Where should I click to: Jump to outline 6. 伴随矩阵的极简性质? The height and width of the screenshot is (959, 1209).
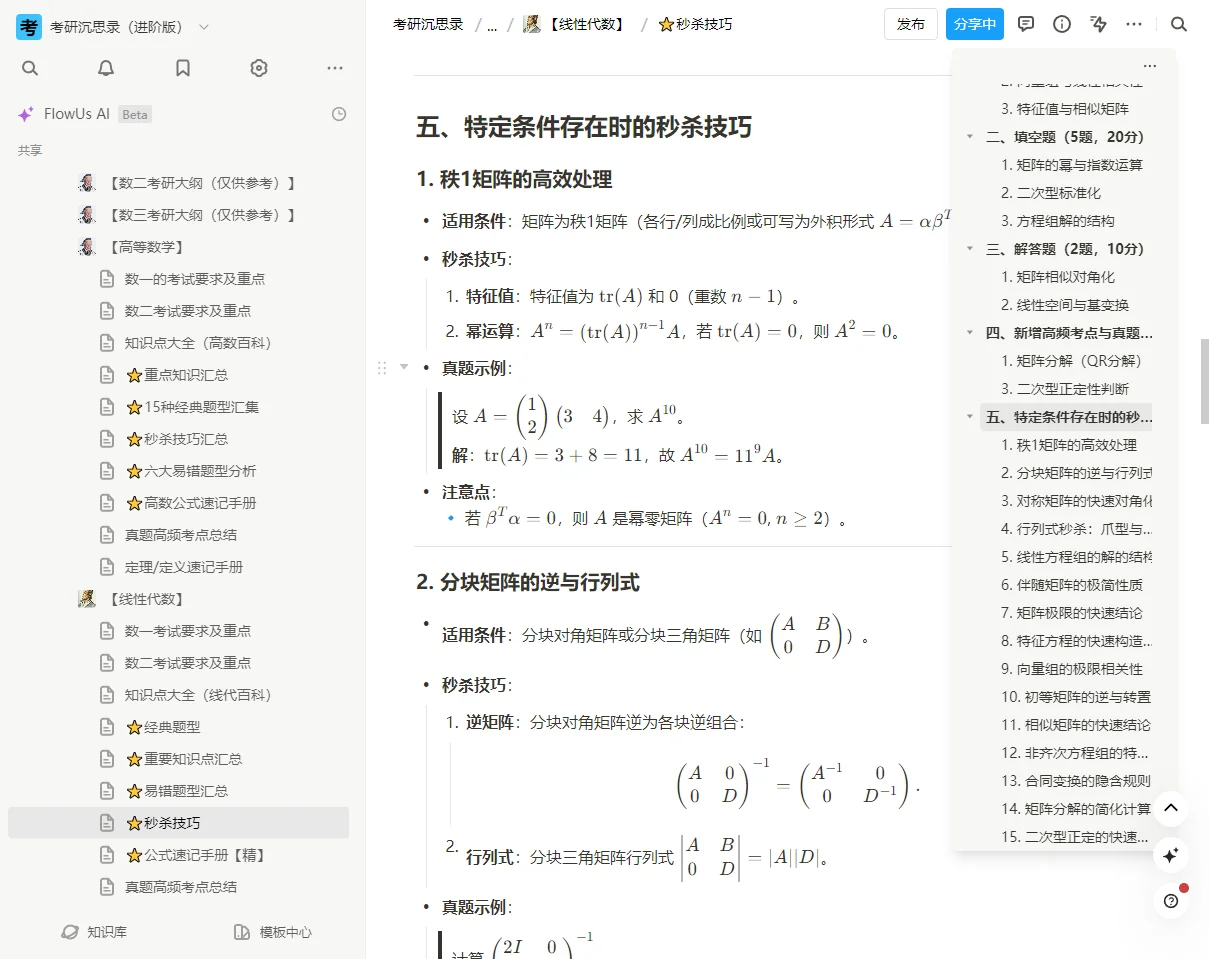pyautogui.click(x=1072, y=585)
